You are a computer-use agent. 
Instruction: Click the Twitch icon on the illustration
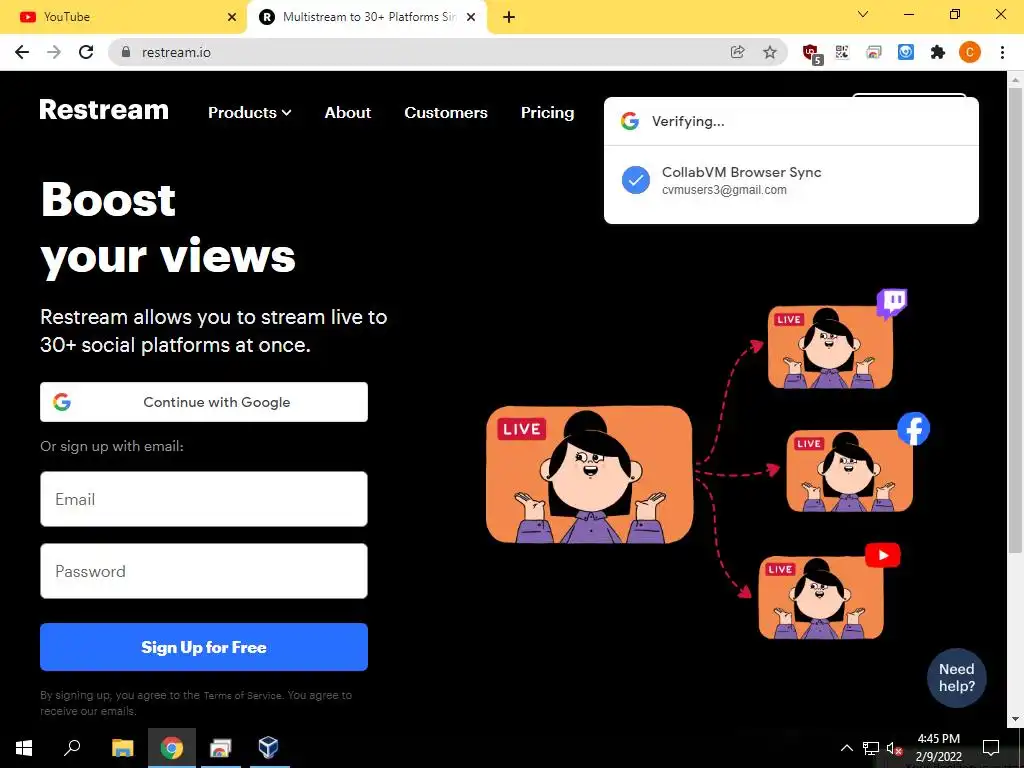[x=891, y=303]
